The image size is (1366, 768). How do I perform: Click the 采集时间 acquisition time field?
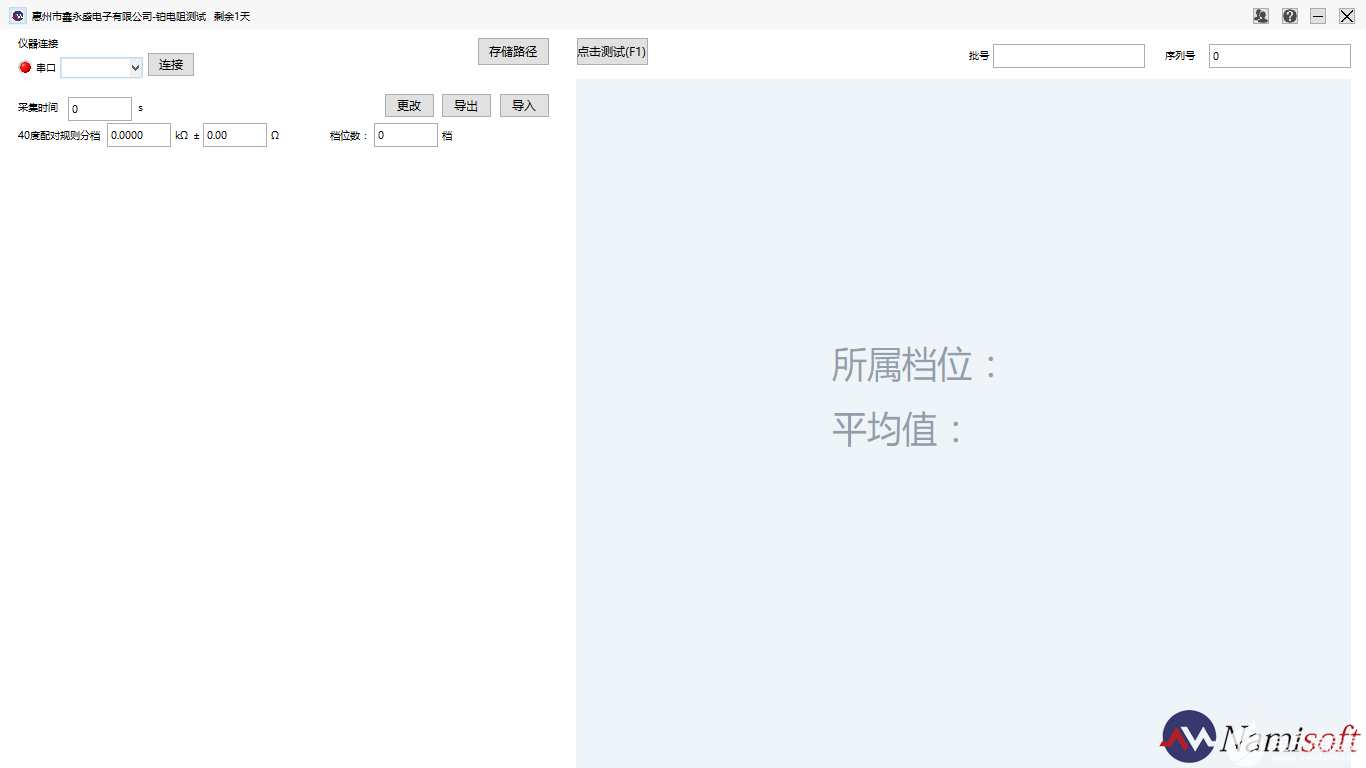tap(100, 109)
